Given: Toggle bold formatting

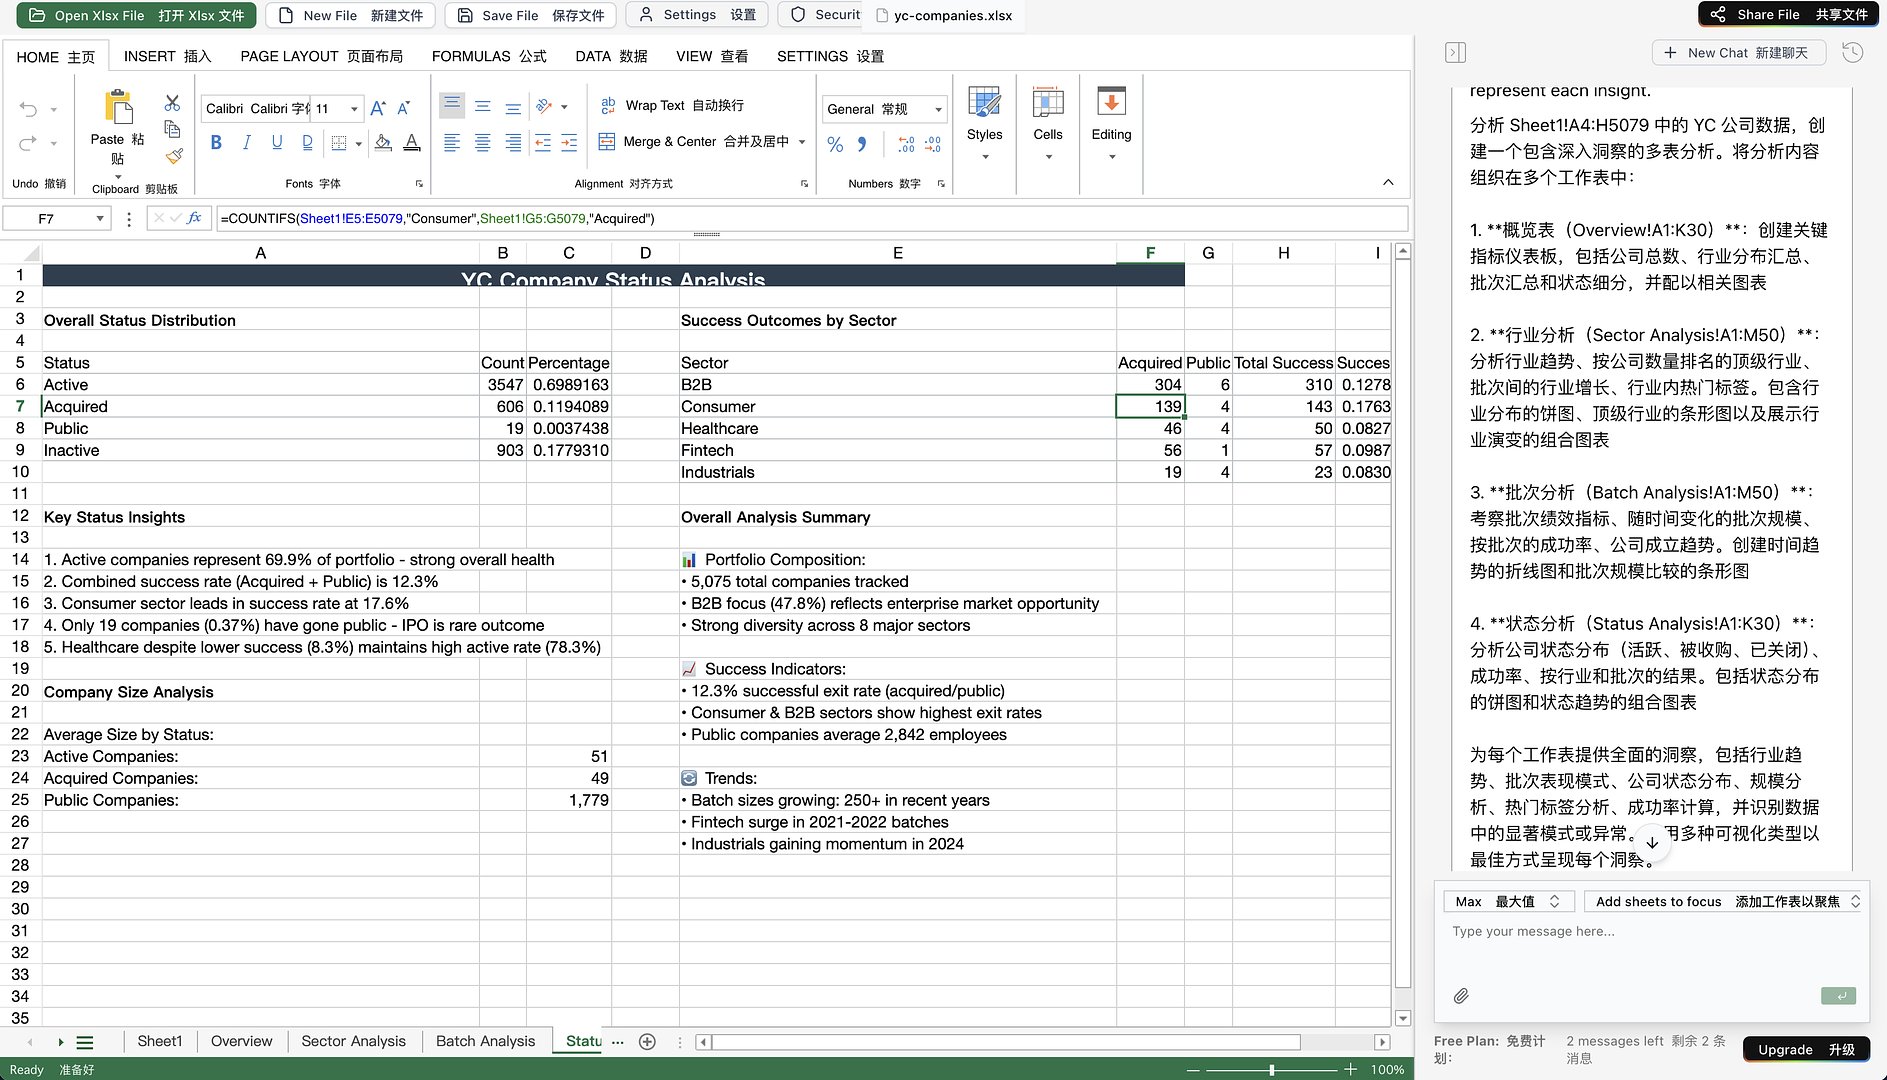Looking at the screenshot, I should 216,143.
